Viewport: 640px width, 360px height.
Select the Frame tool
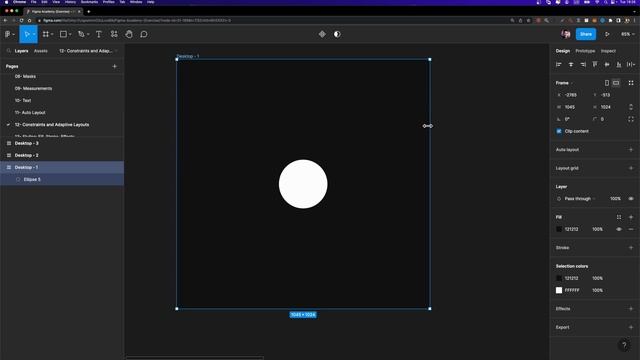(x=46, y=34)
